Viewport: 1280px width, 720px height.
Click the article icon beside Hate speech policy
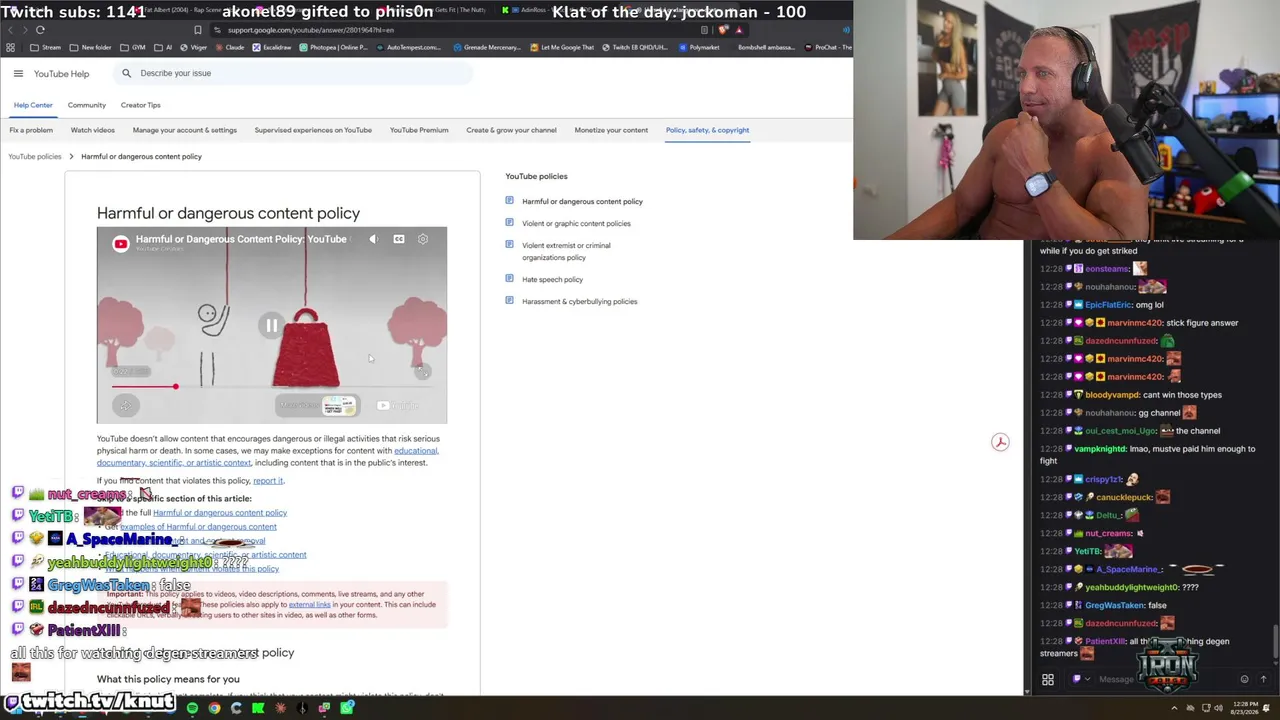tap(509, 279)
